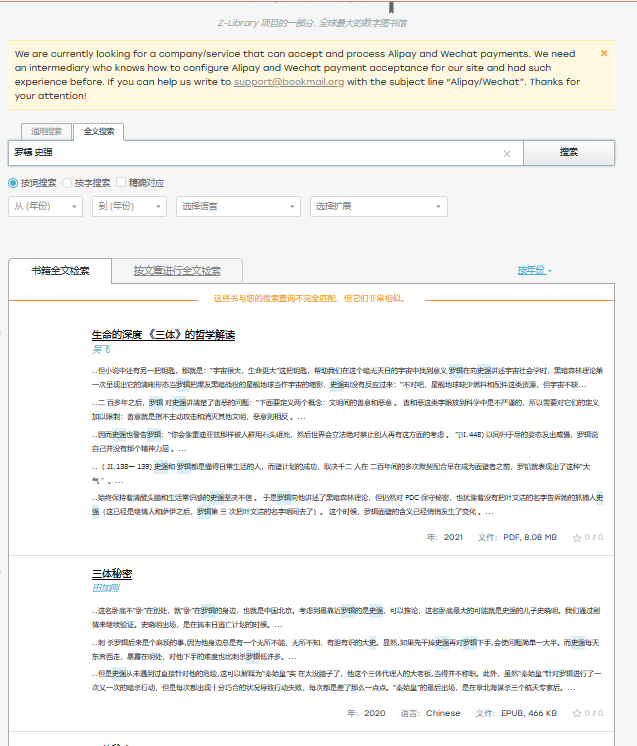Open the 按文章进行全文检索 tab
The image size is (637, 746).
click(177, 271)
